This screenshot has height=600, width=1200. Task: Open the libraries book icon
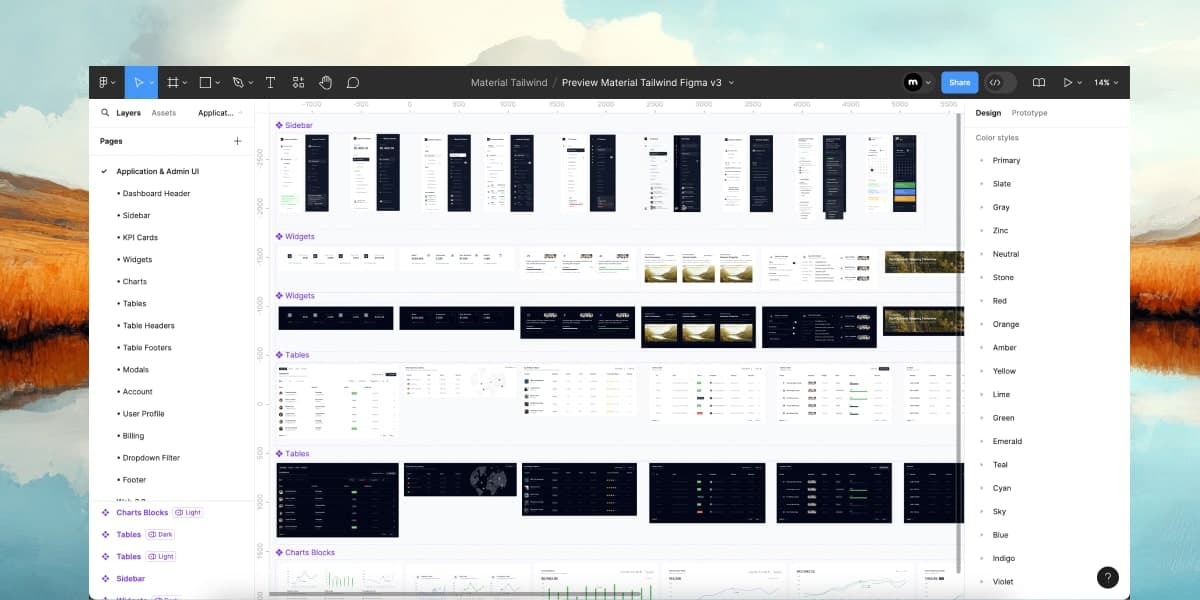click(x=1038, y=82)
